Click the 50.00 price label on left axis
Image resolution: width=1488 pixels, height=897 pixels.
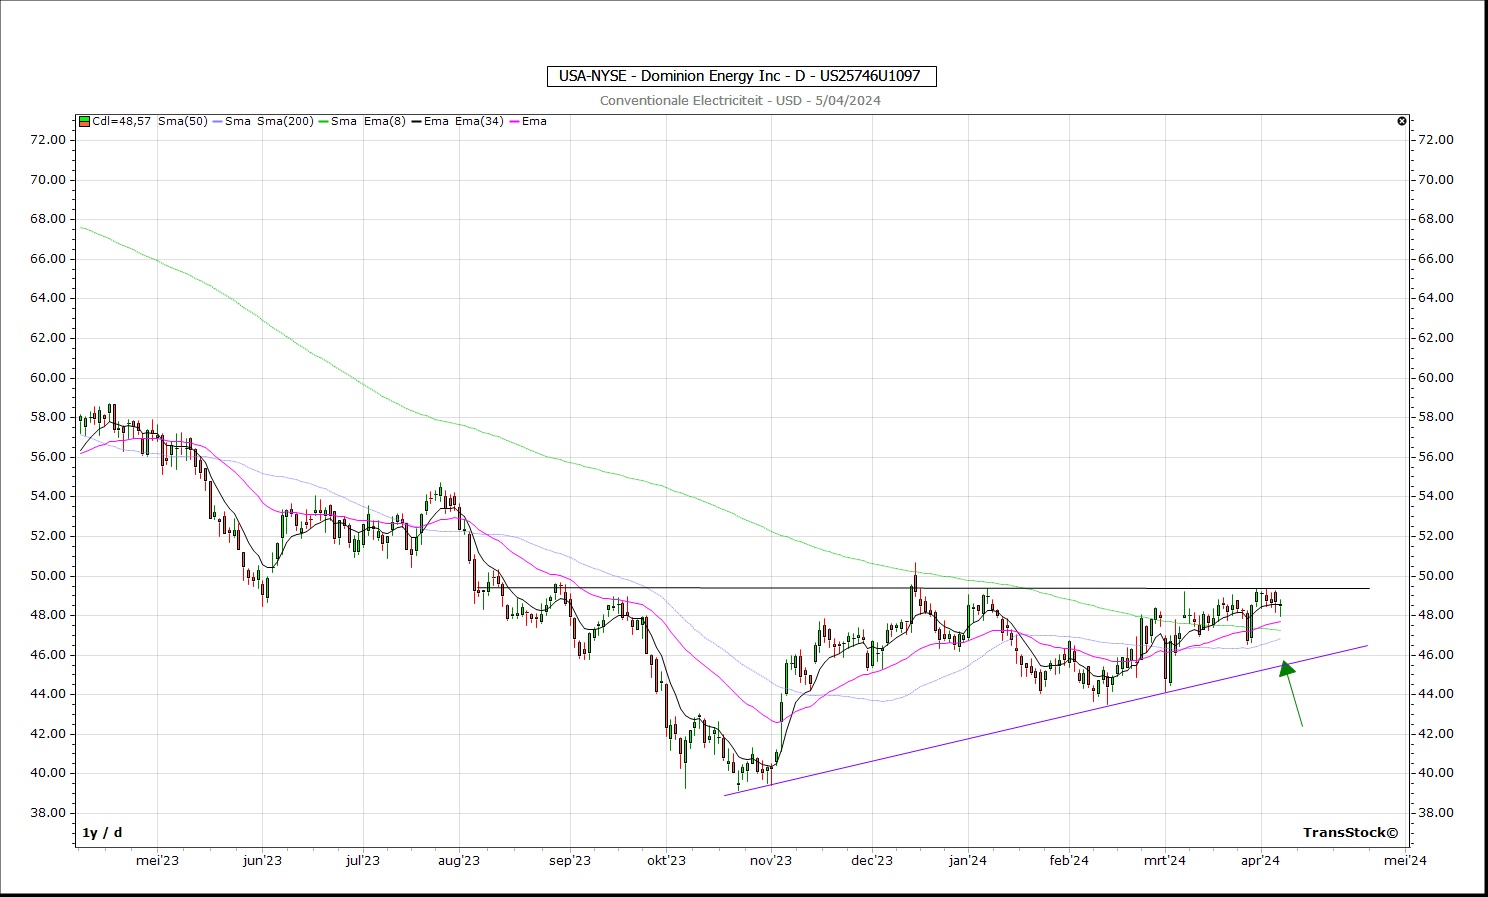click(48, 576)
